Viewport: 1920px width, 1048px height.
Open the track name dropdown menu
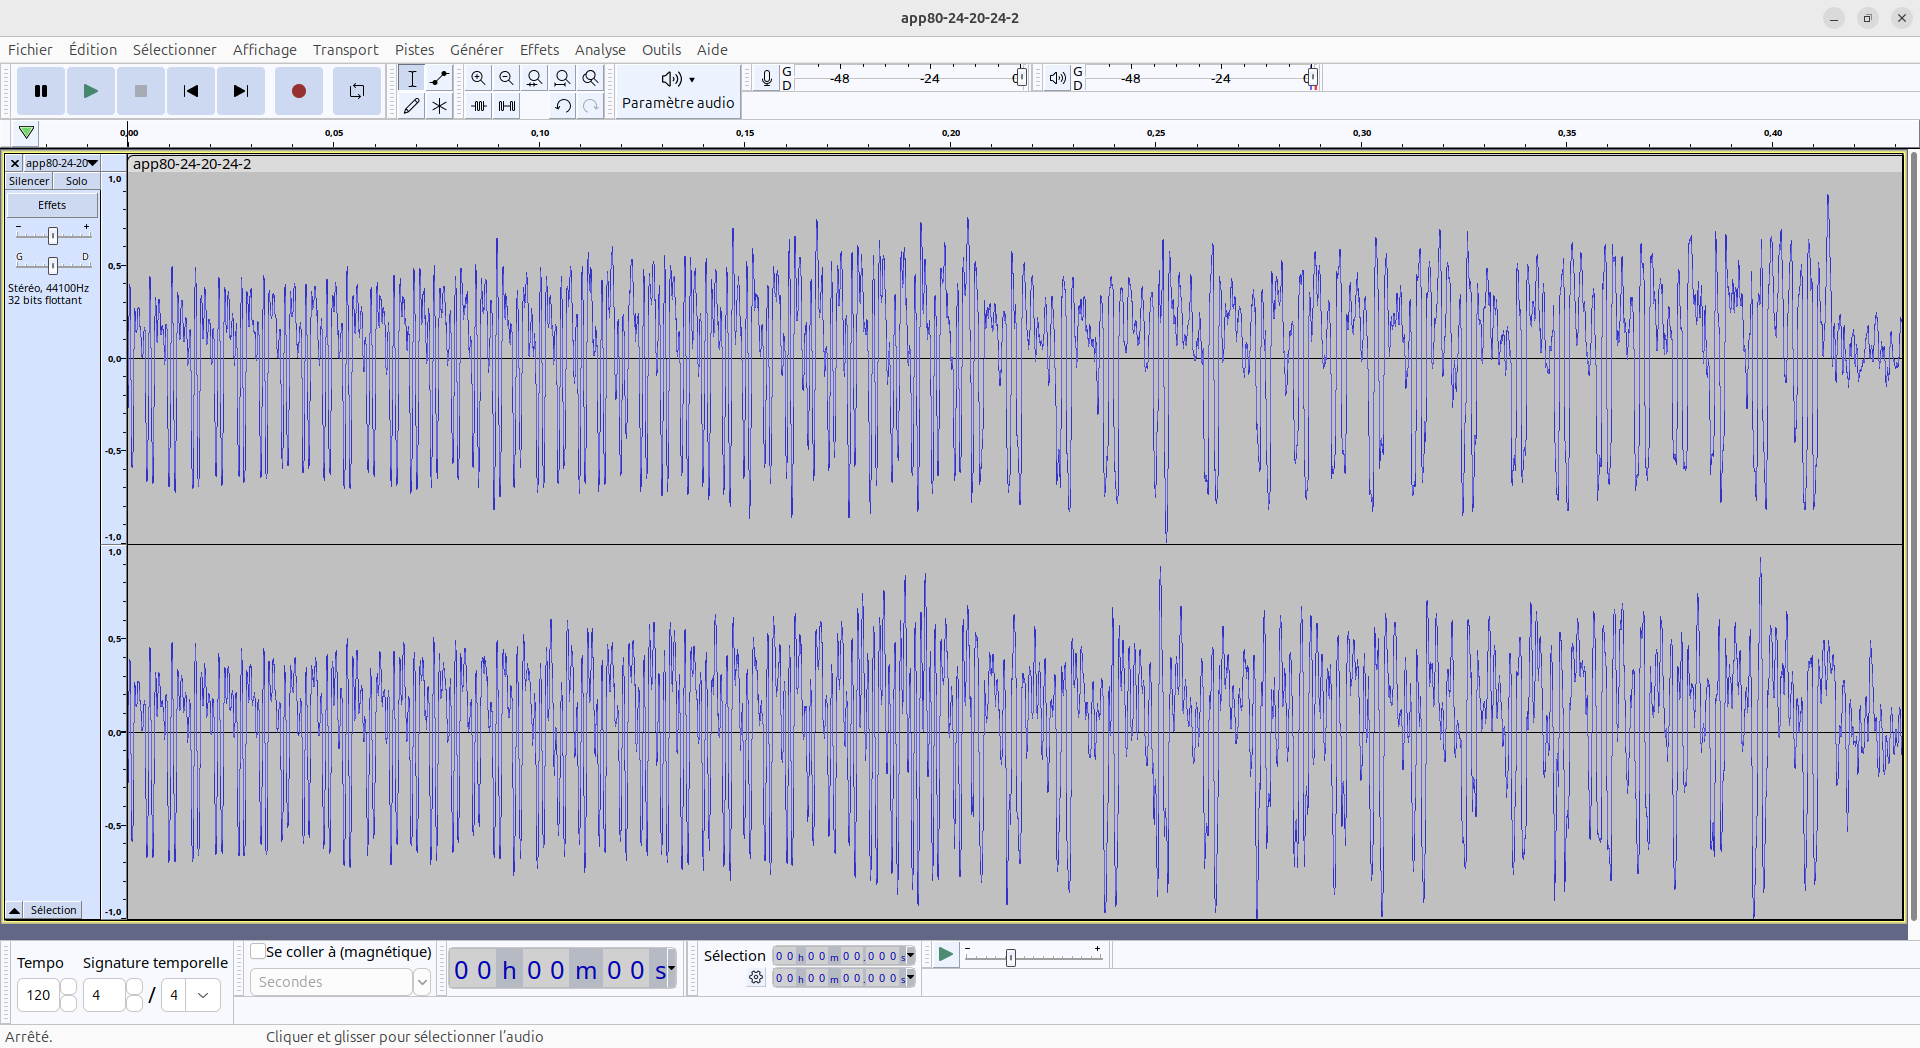tap(61, 163)
